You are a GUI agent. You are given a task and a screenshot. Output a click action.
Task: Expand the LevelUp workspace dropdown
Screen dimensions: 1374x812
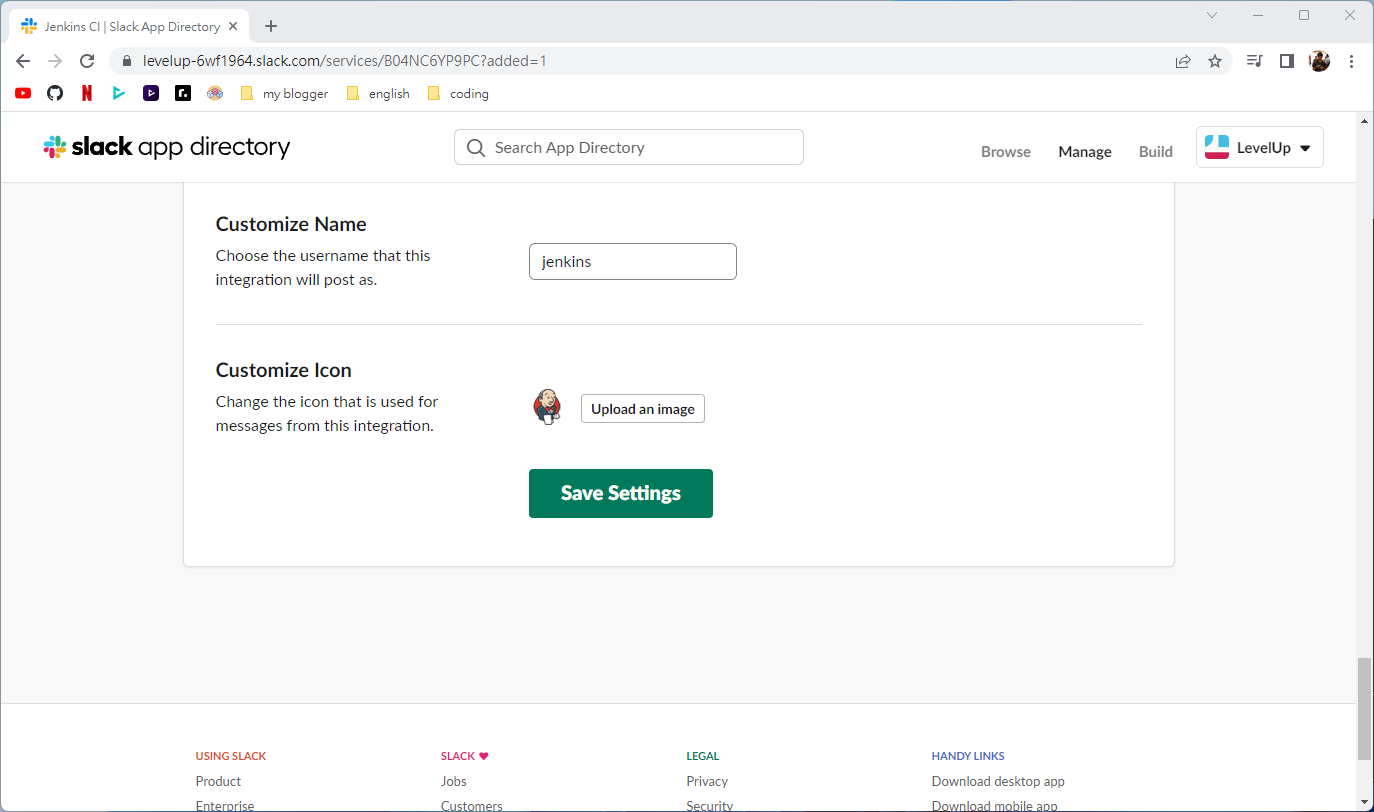(1260, 147)
